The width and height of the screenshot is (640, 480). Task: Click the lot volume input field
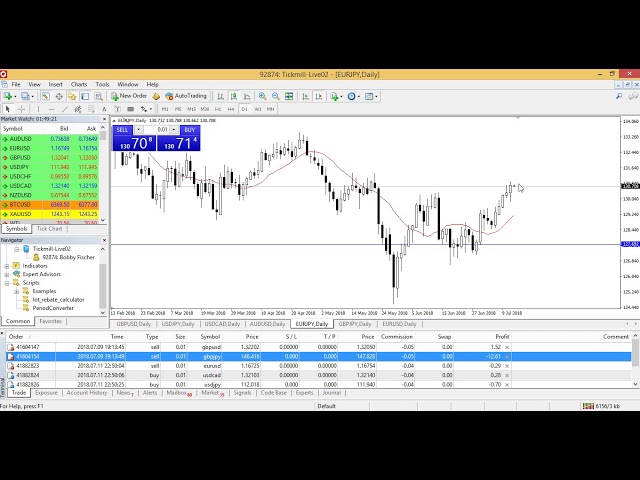tap(162, 129)
